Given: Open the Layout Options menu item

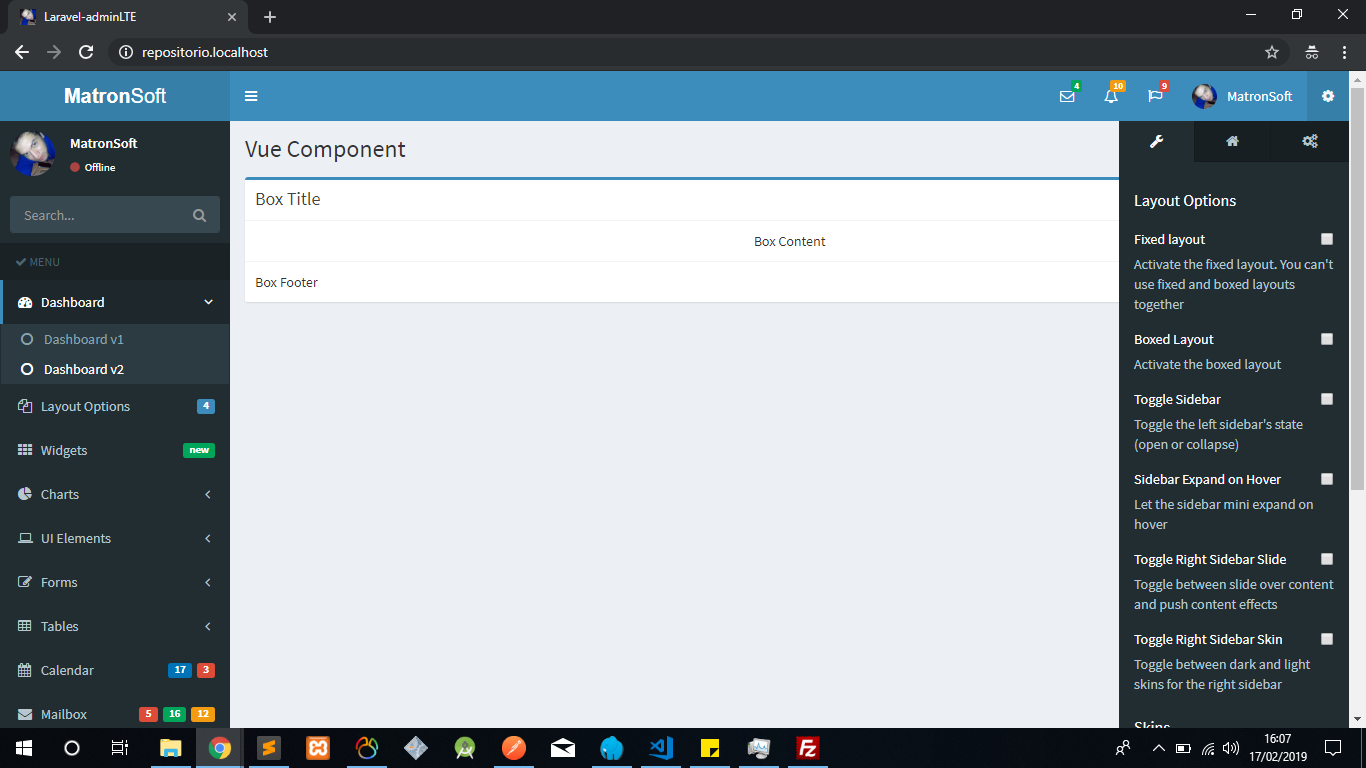Looking at the screenshot, I should coord(115,406).
